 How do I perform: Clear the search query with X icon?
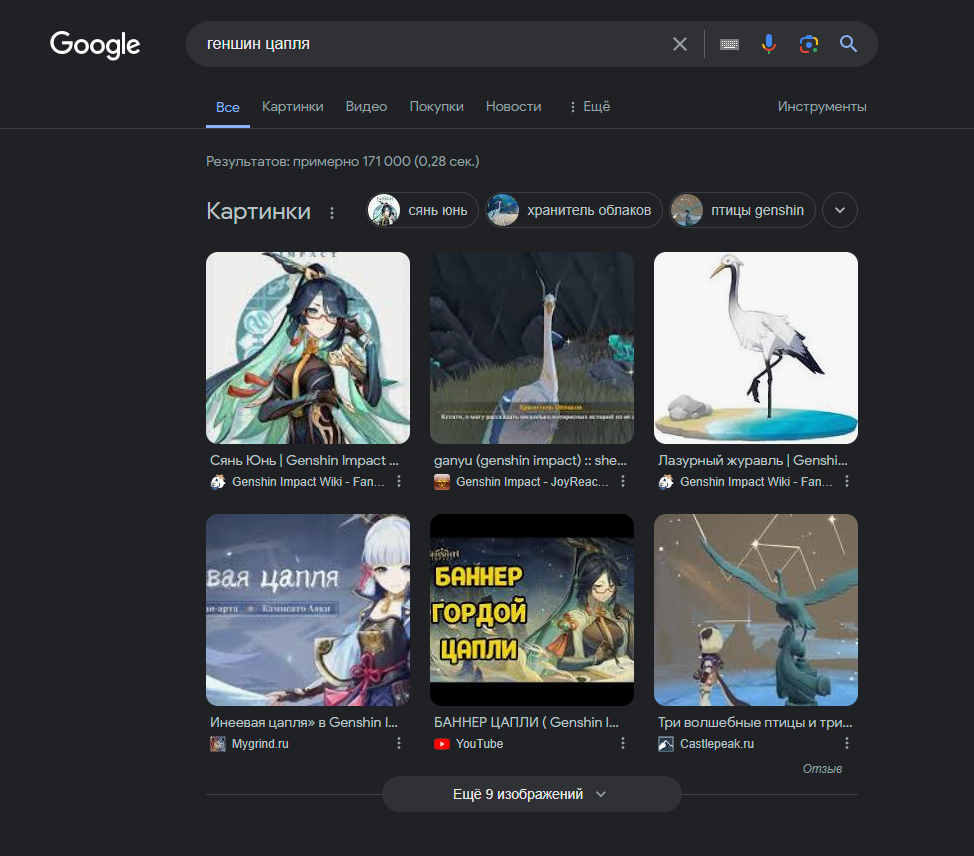pos(680,44)
